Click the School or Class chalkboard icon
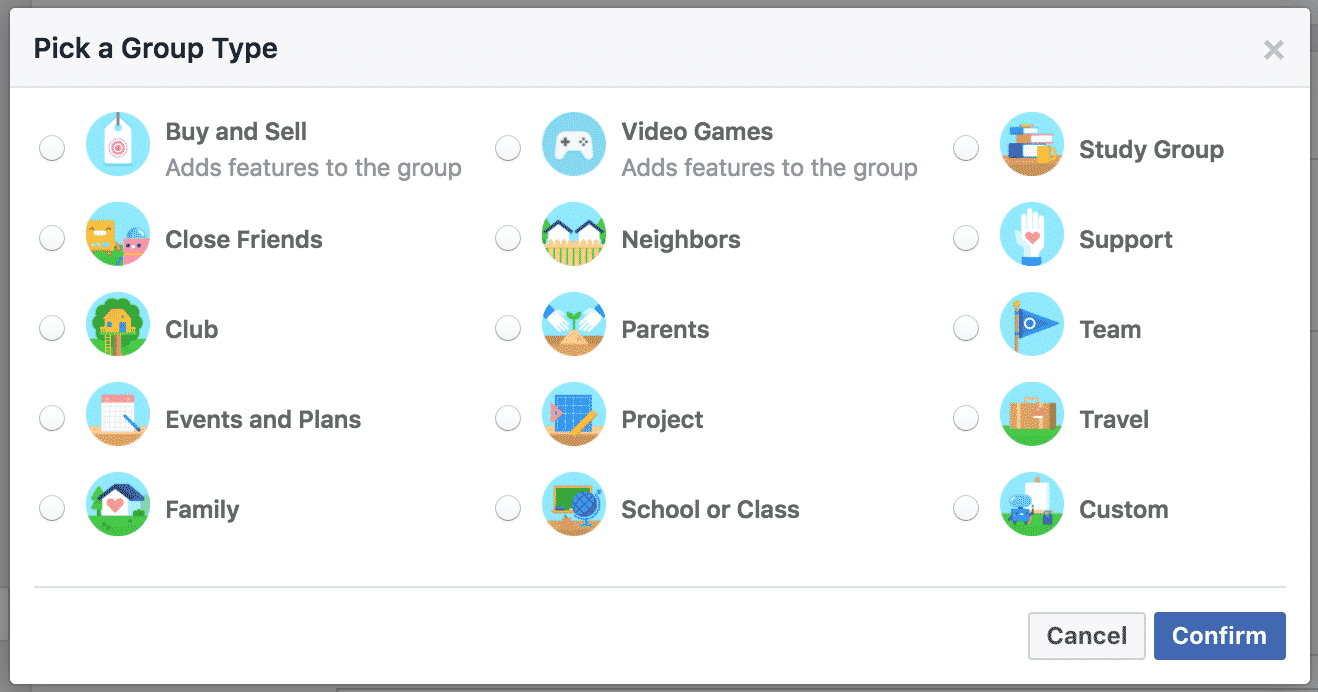Viewport: 1318px width, 692px height. (574, 505)
